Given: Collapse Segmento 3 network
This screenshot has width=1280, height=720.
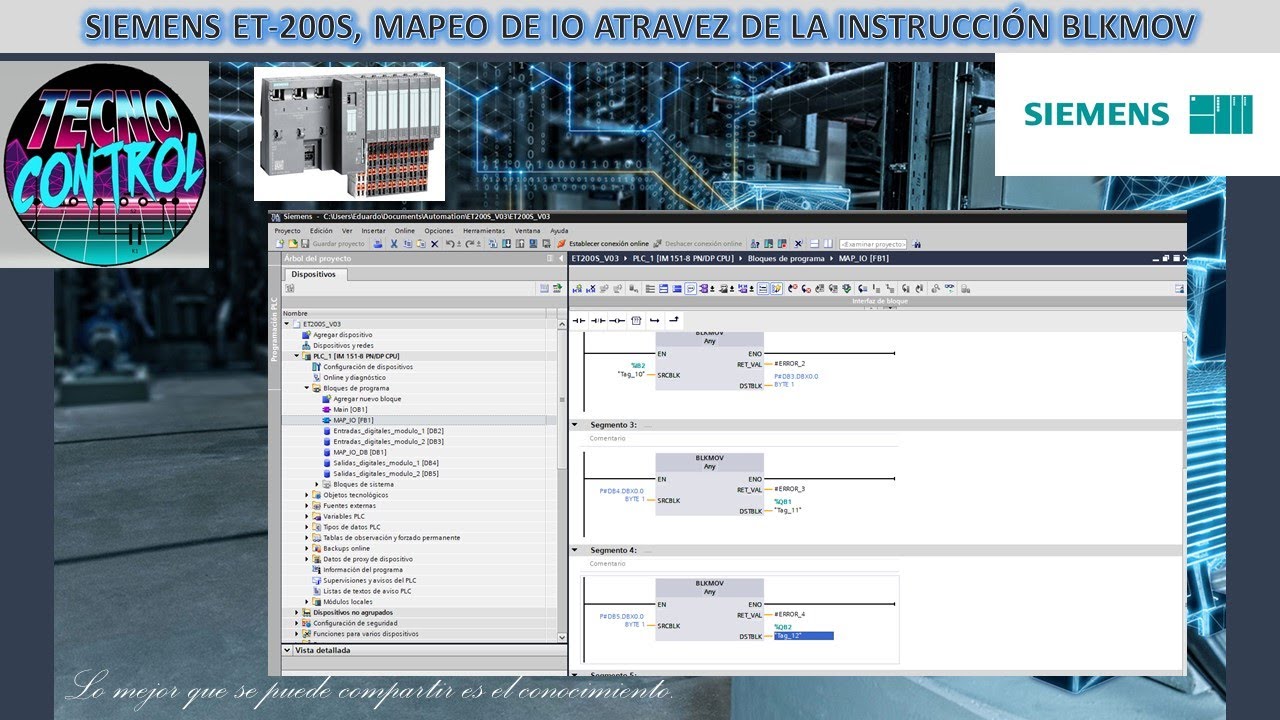Looking at the screenshot, I should 575,425.
